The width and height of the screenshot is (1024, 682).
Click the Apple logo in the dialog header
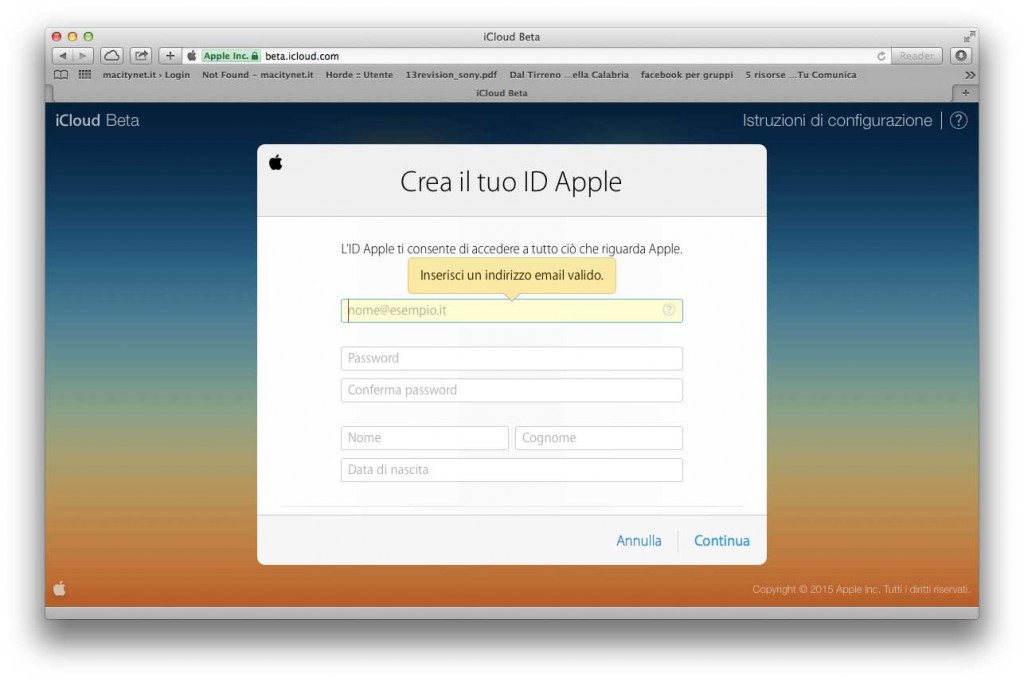click(x=276, y=162)
